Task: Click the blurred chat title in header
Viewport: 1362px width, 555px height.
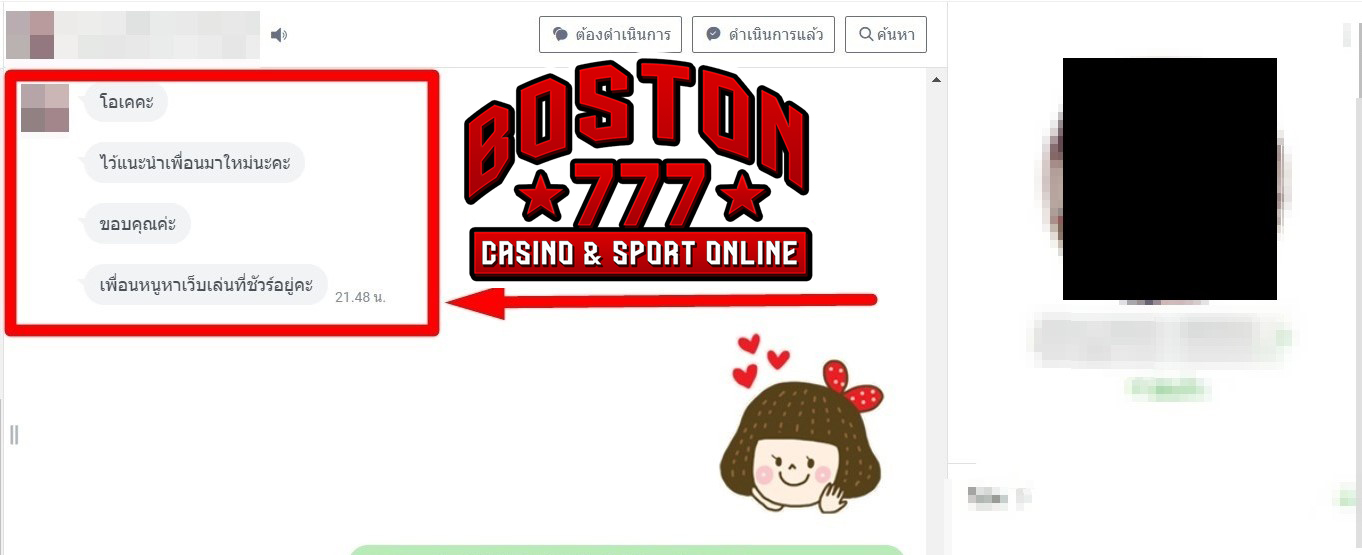Action: 133,35
